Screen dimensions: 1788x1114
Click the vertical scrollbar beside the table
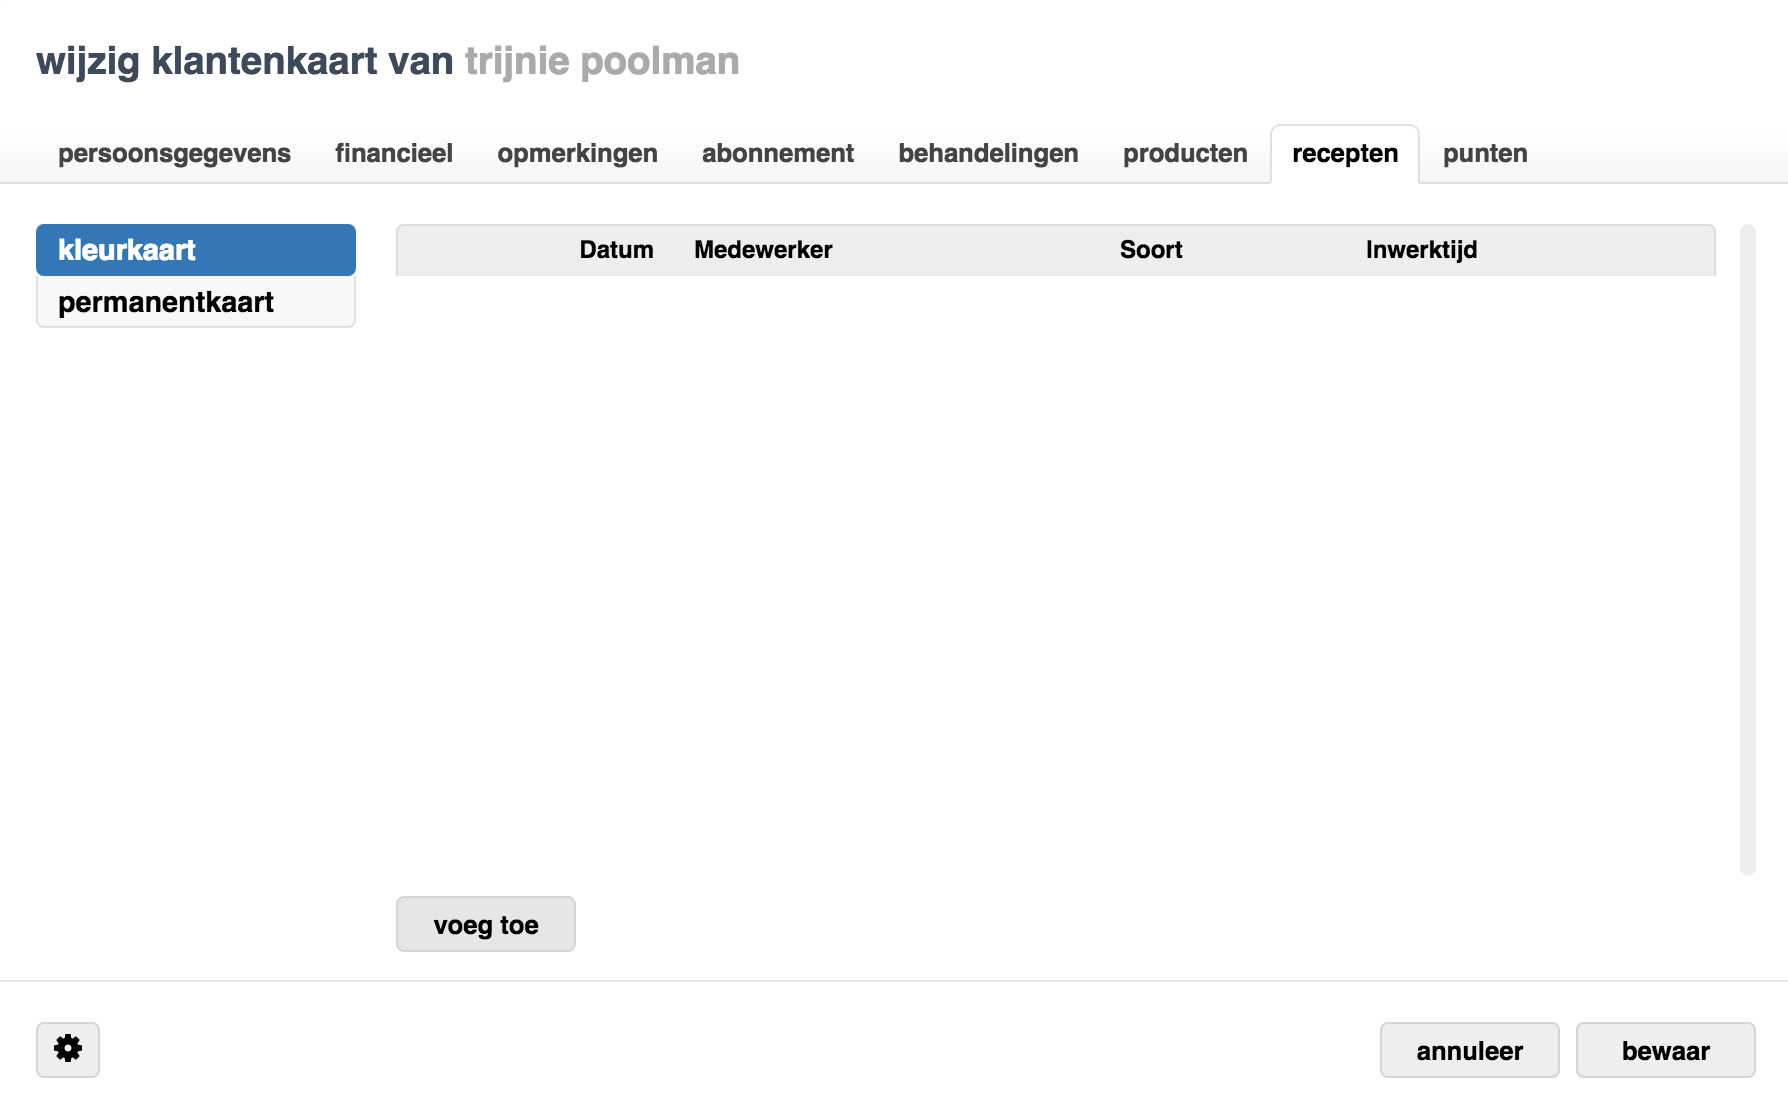(1747, 550)
